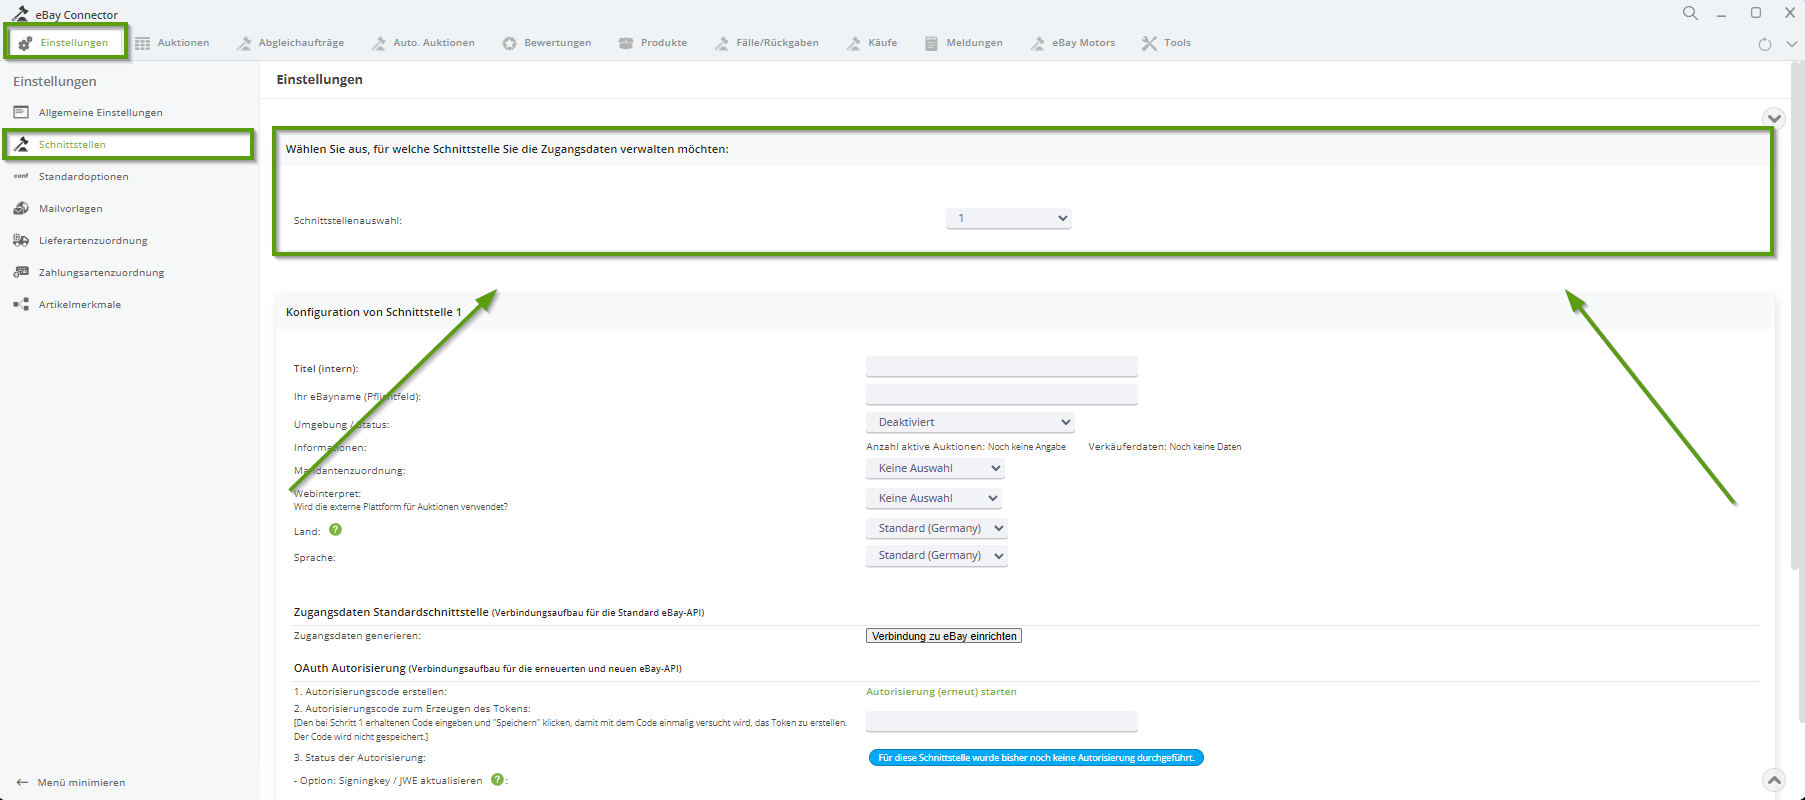The image size is (1805, 800).
Task: Click the Meldungen document tab icon
Action: (x=931, y=43)
